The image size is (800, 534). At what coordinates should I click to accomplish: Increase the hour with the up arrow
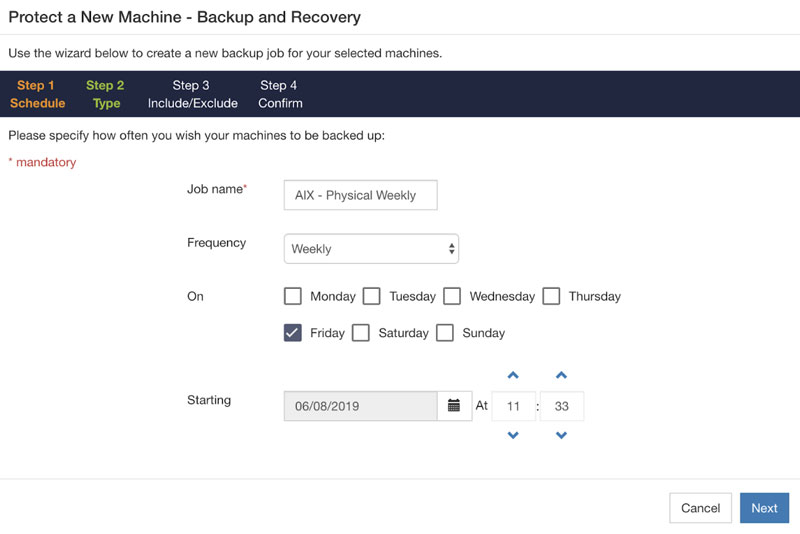(x=513, y=375)
